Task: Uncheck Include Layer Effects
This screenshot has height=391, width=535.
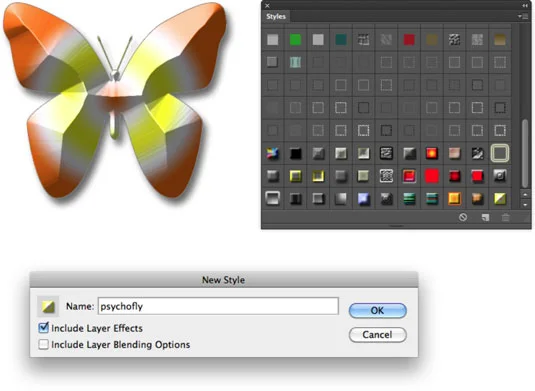Action: point(43,328)
